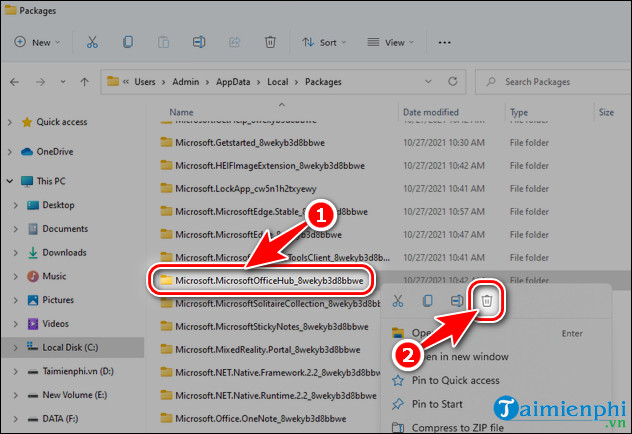Click the Share icon in top toolbar
The image size is (632, 434).
coord(235,42)
